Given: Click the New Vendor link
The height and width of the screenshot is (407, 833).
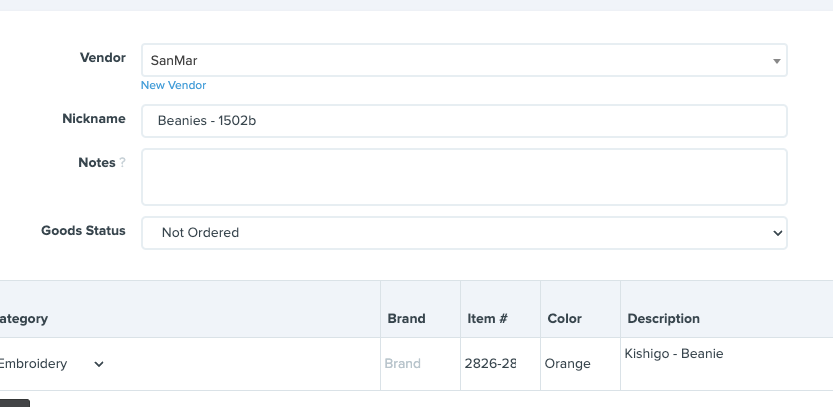Looking at the screenshot, I should point(173,85).
